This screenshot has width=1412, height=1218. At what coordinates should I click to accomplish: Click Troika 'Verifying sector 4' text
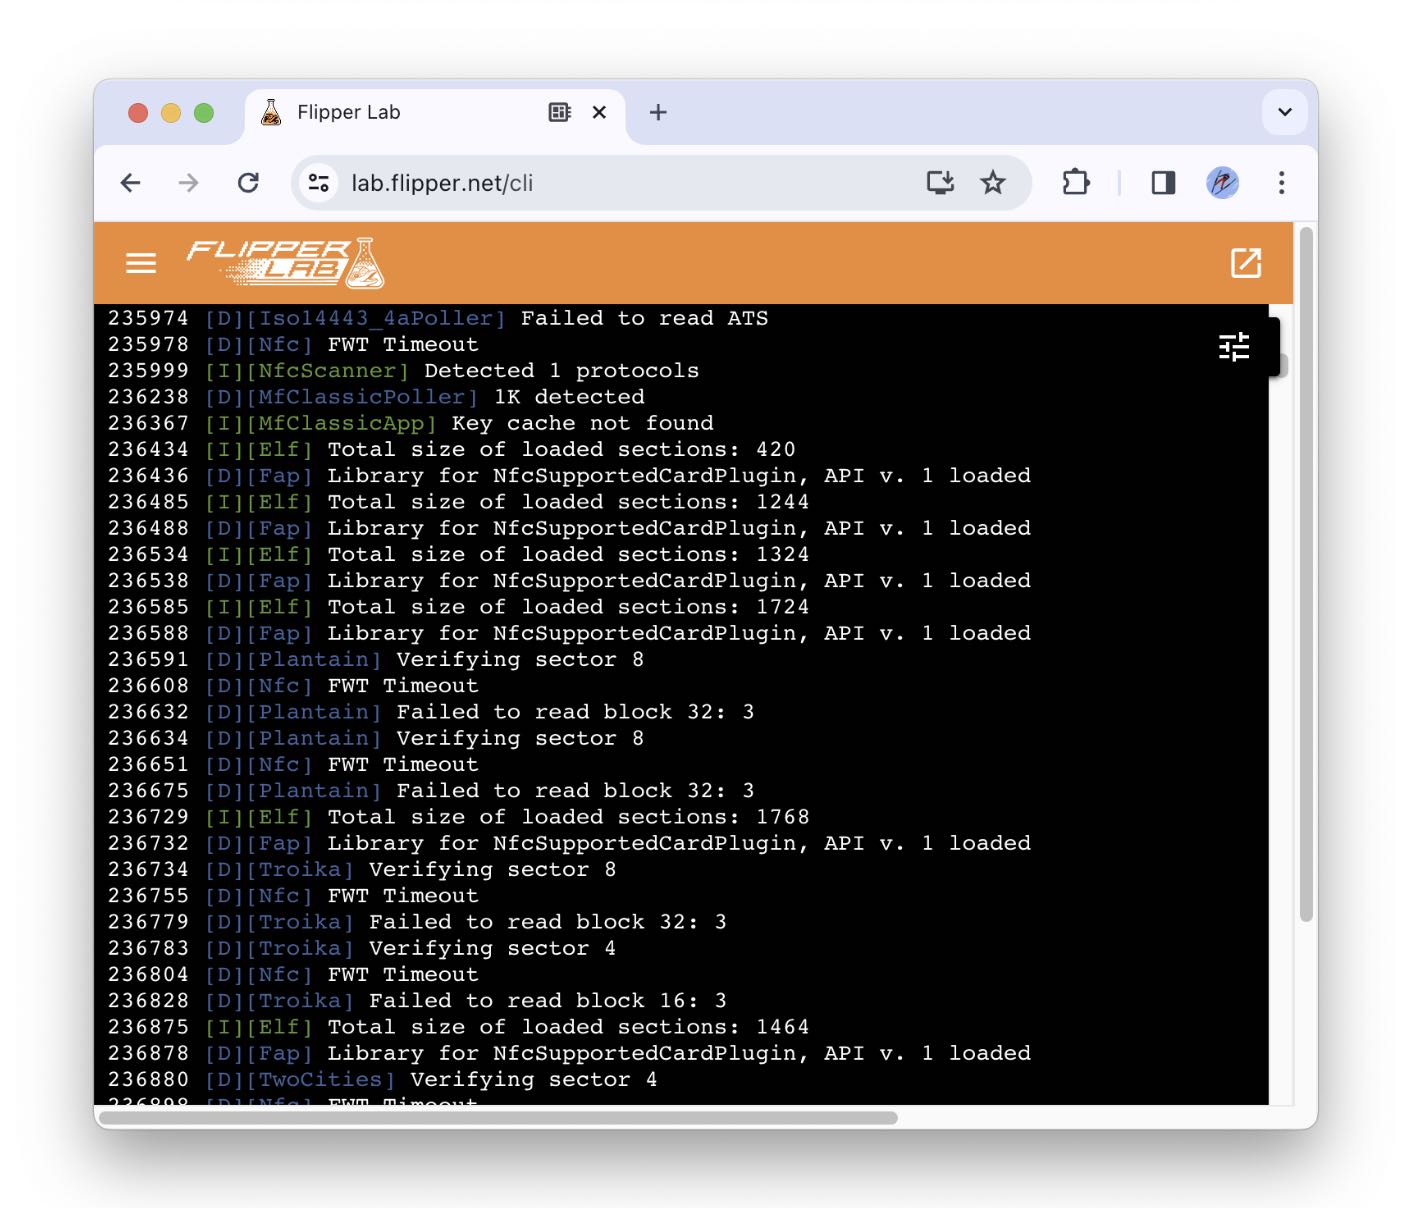(492, 948)
